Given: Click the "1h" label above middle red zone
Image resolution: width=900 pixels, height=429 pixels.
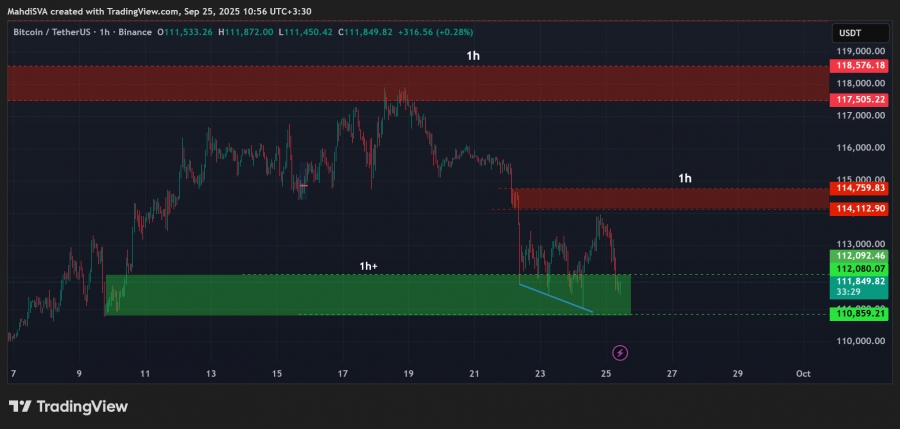Looking at the screenshot, I should click(685, 178).
